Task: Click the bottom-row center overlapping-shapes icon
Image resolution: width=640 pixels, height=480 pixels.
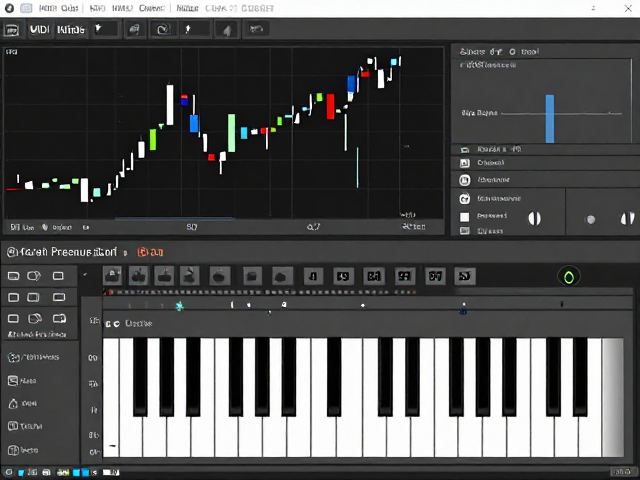Action: pos(35,318)
